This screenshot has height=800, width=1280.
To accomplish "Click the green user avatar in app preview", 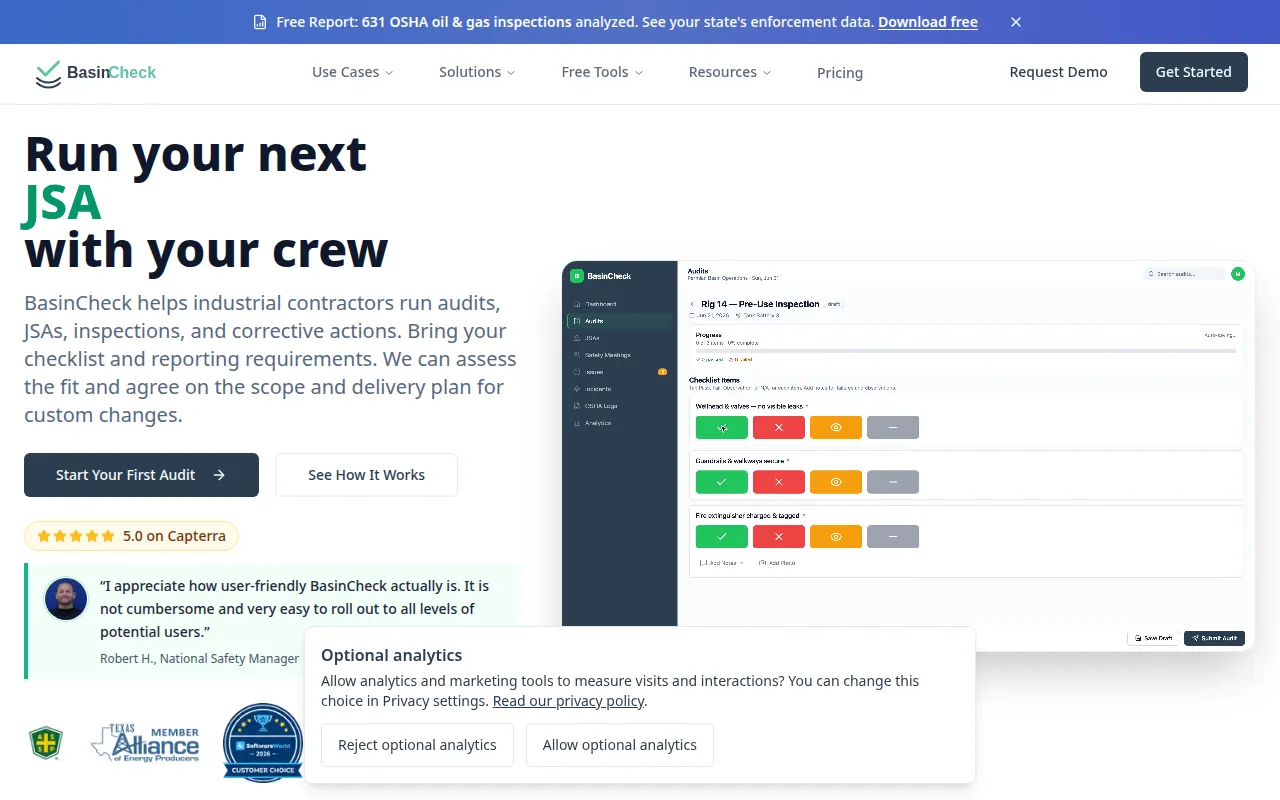I will pos(1238,274).
